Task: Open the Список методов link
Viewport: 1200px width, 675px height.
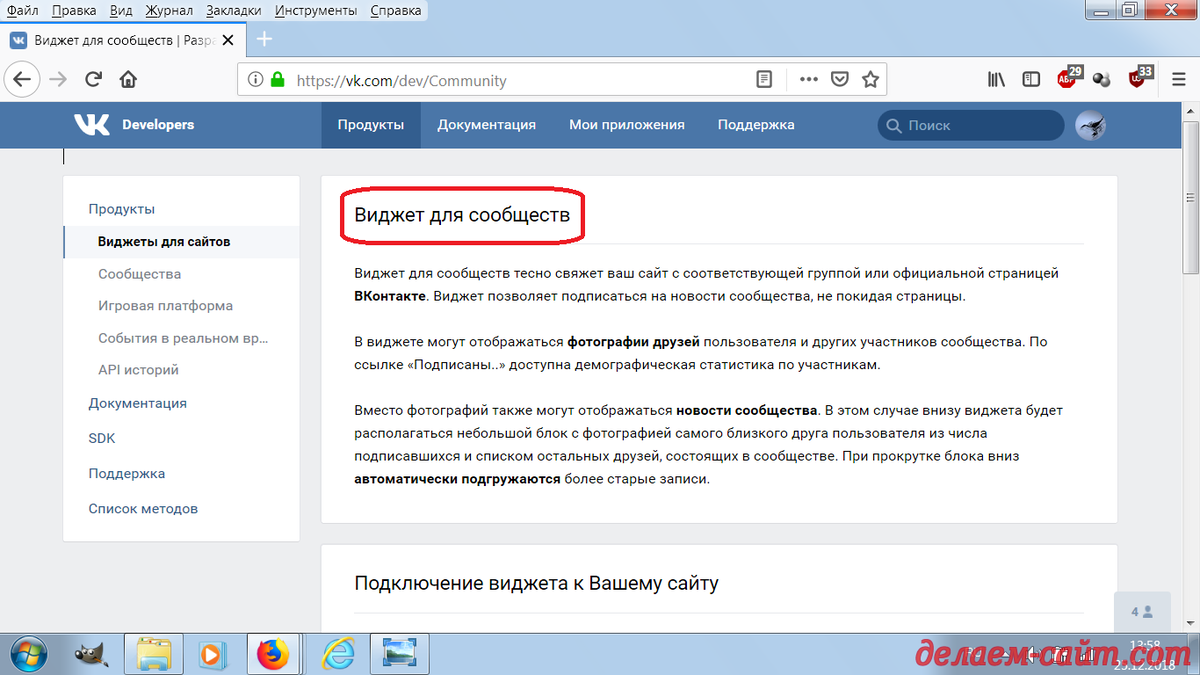Action: 141,508
